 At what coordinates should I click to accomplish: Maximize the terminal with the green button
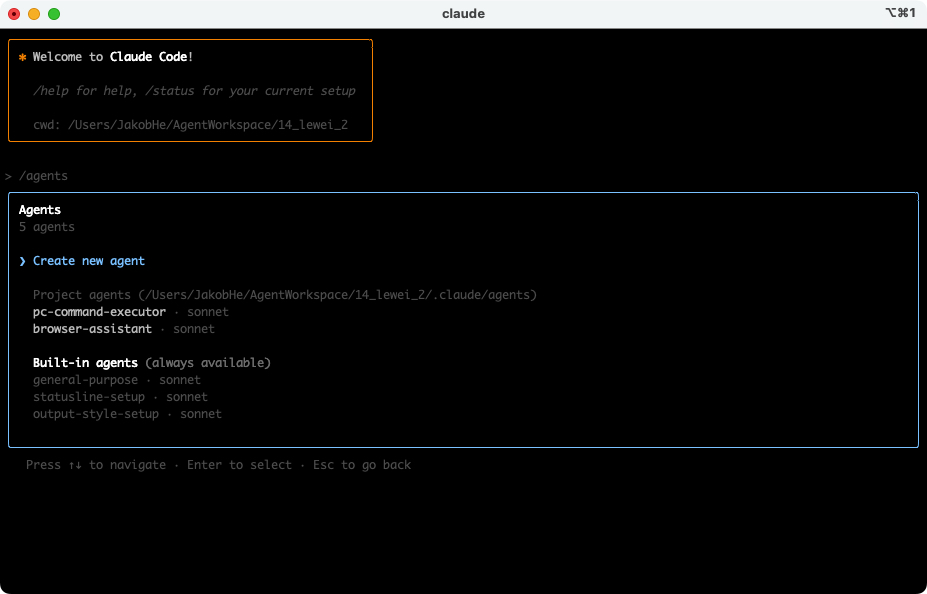pos(54,14)
